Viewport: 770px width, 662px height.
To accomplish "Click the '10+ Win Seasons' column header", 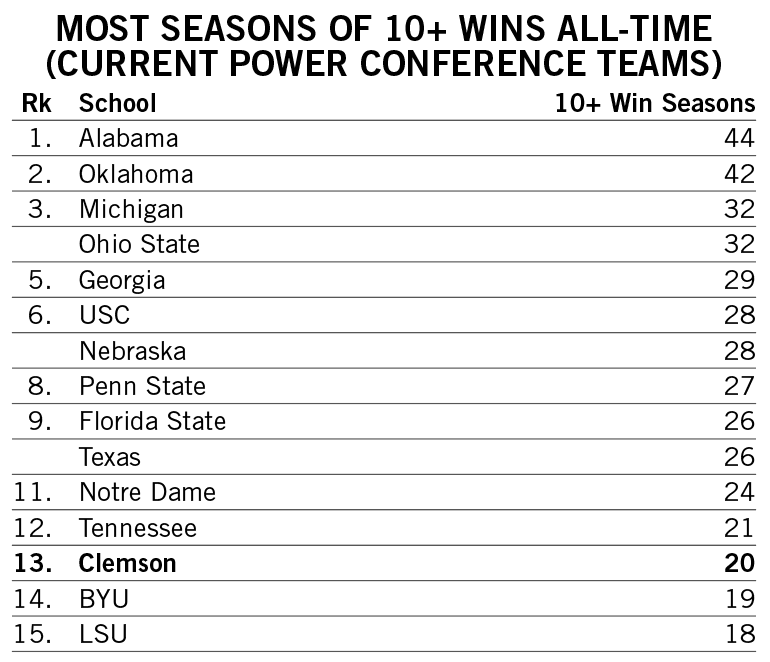I will tap(654, 103).
